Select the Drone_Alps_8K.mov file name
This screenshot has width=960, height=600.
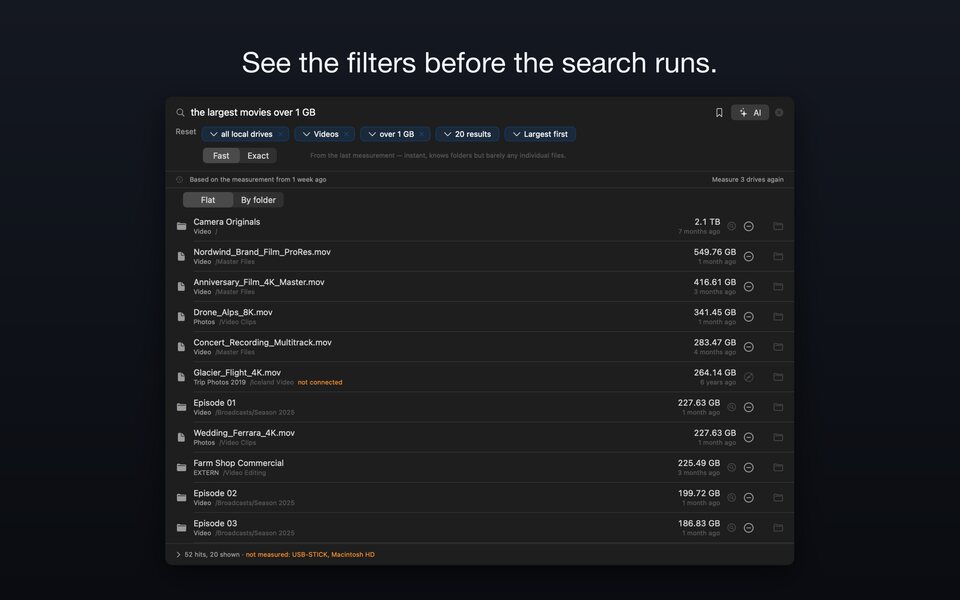233,312
